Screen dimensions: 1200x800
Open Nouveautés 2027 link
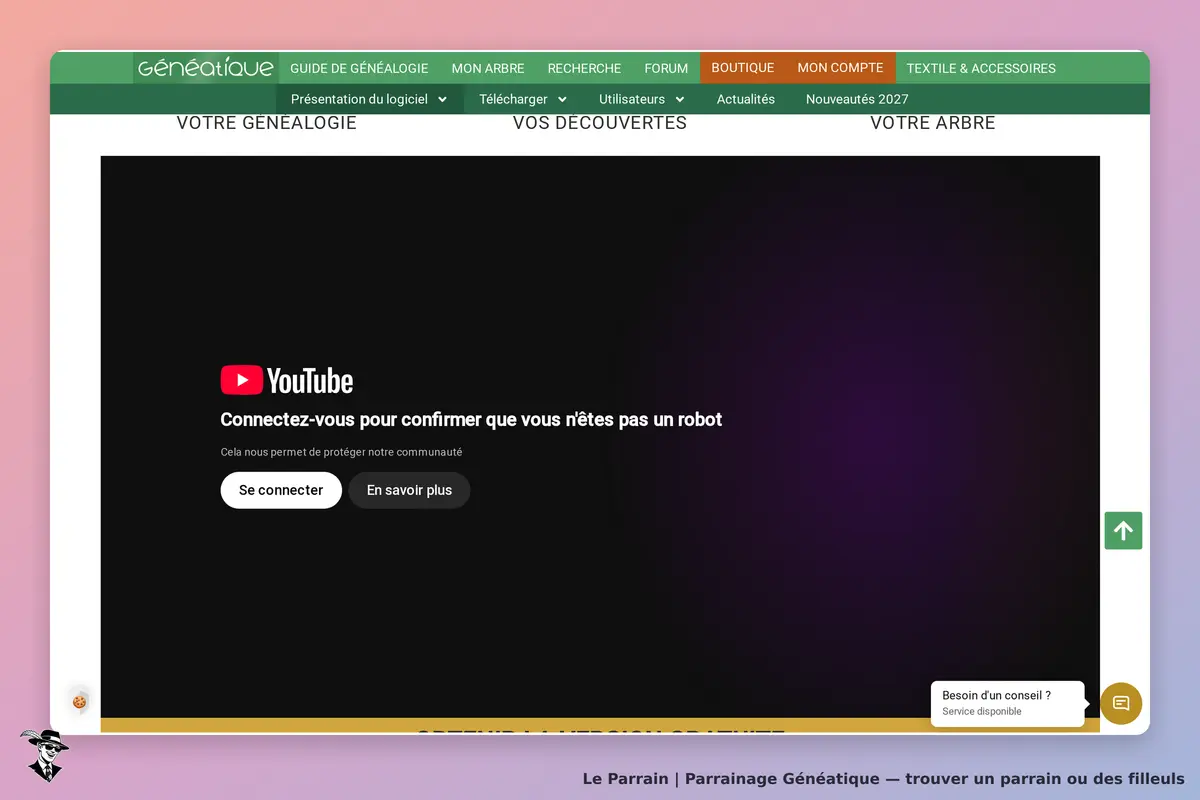click(857, 99)
